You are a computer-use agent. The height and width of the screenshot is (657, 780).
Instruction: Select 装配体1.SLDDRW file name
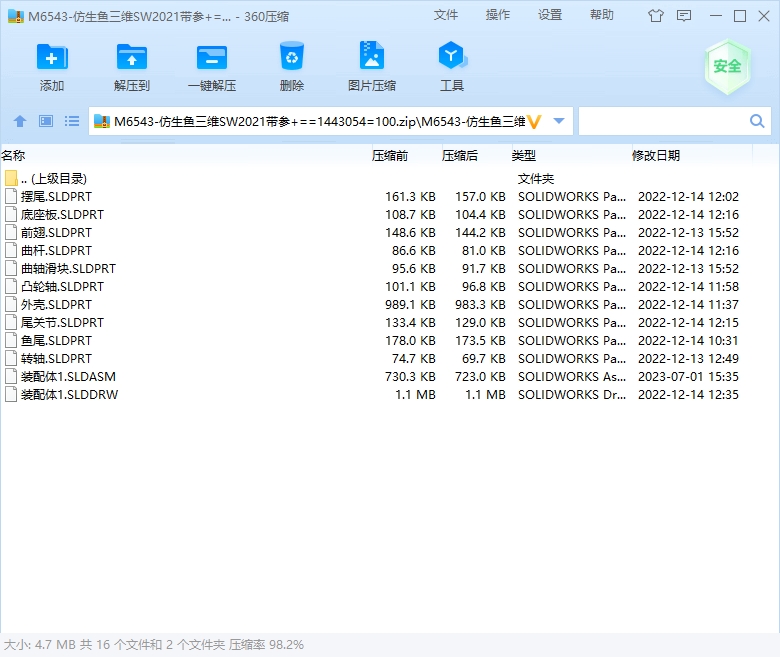(70, 394)
